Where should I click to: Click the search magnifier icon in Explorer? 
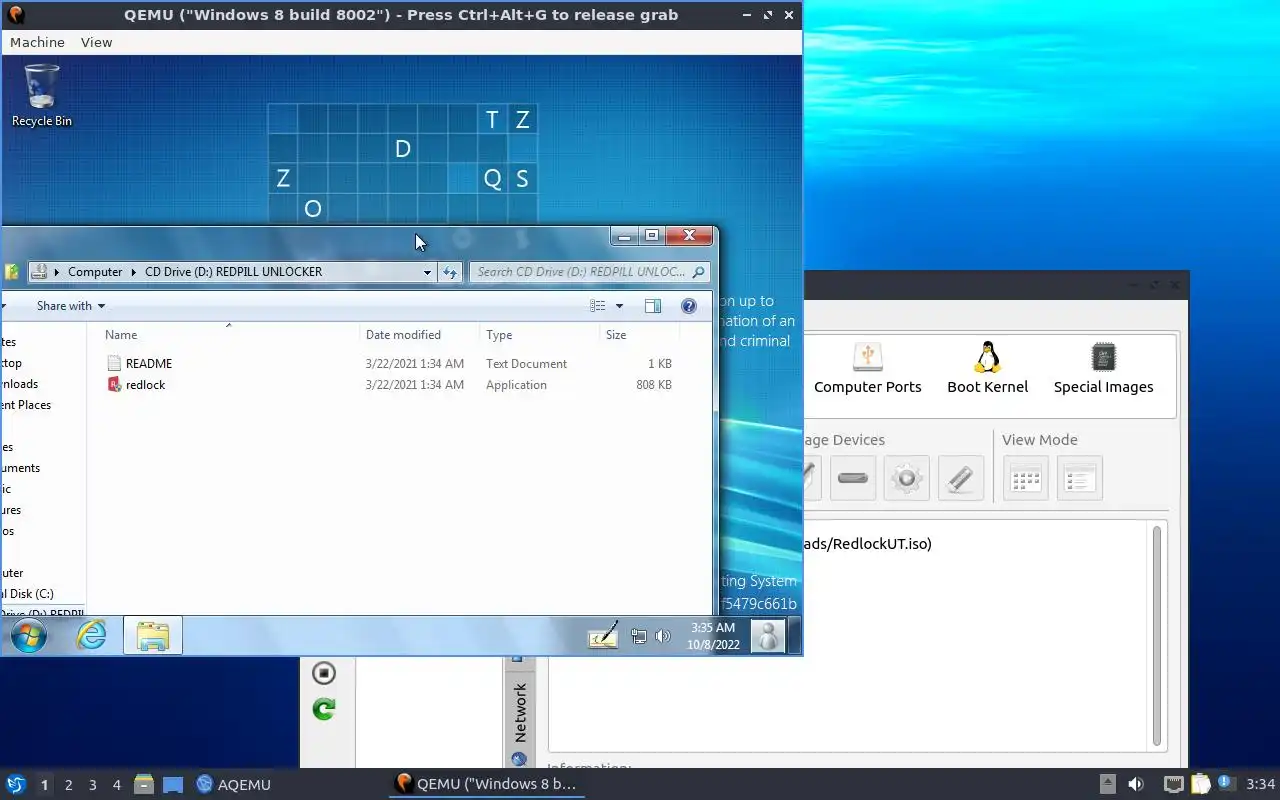[x=699, y=272]
